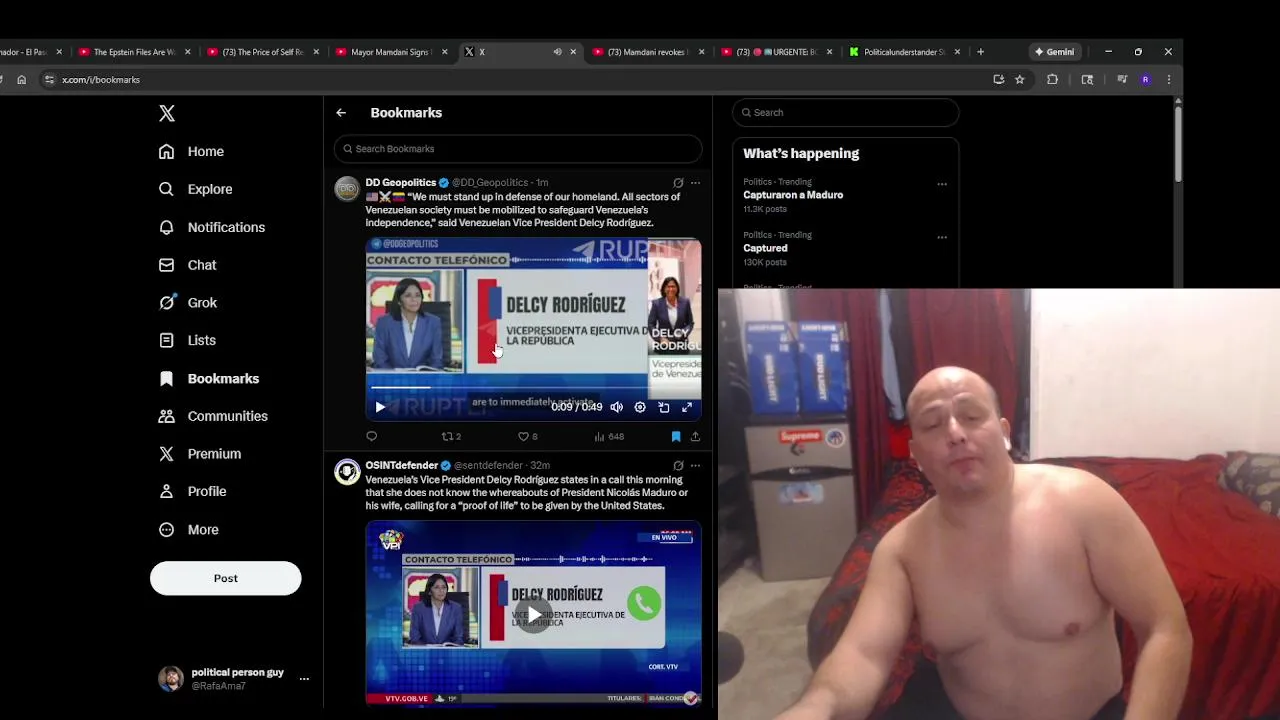Open Grok in the sidebar

pyautogui.click(x=187, y=302)
